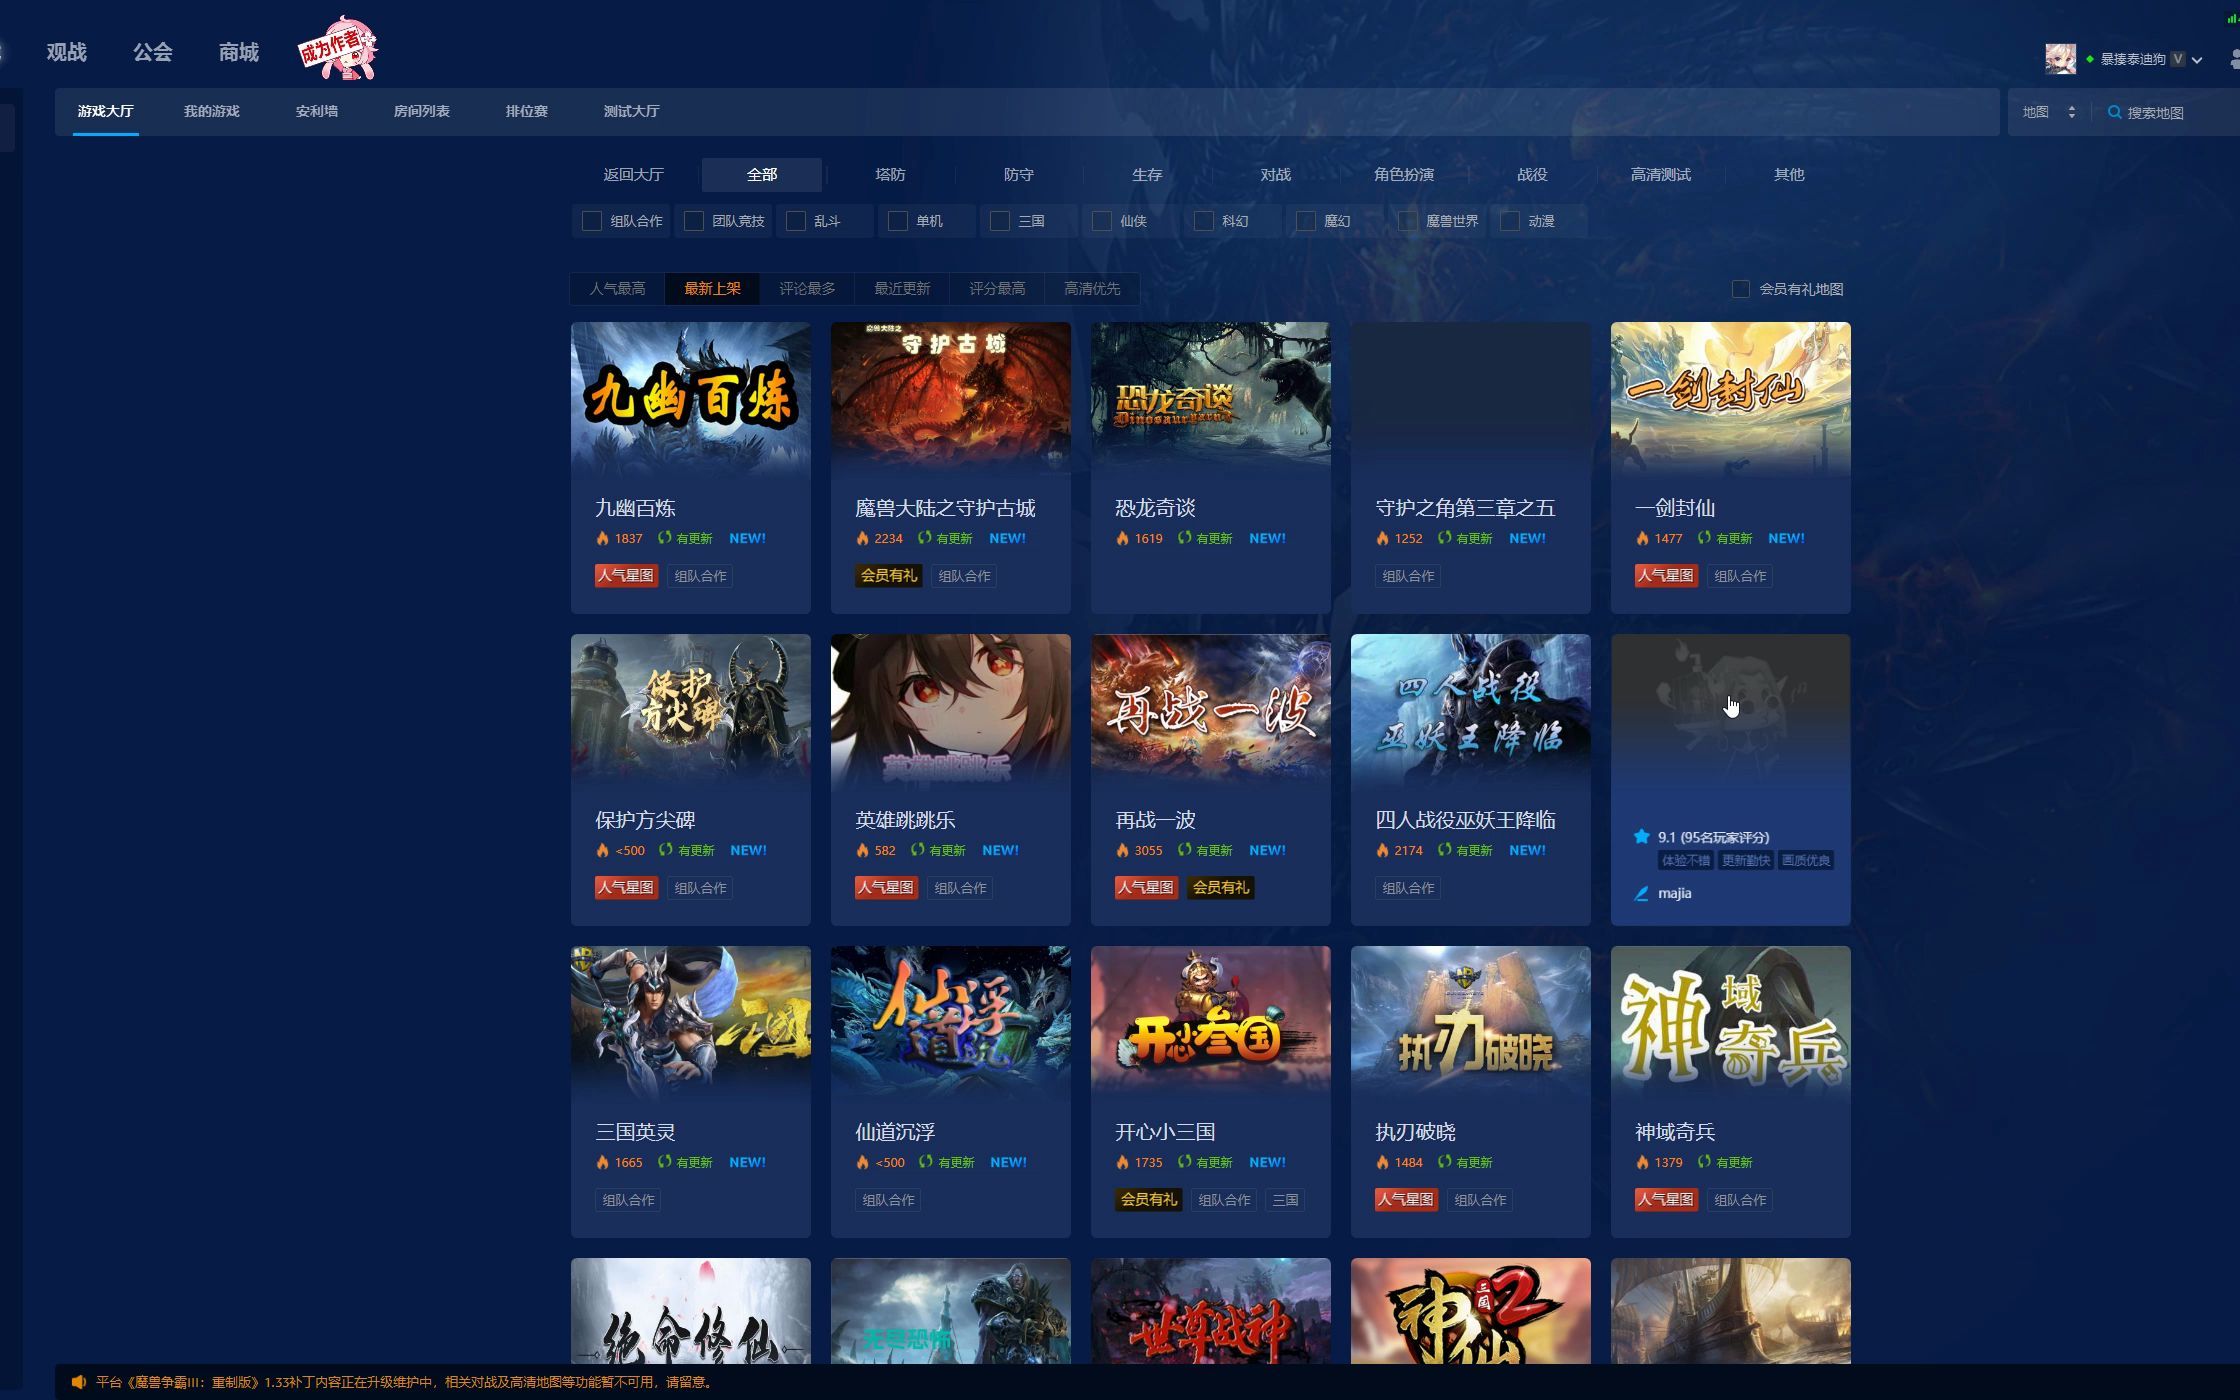This screenshot has width=2240, height=1400.
Task: Click the VIP V badge beside the username
Action: [x=2178, y=59]
